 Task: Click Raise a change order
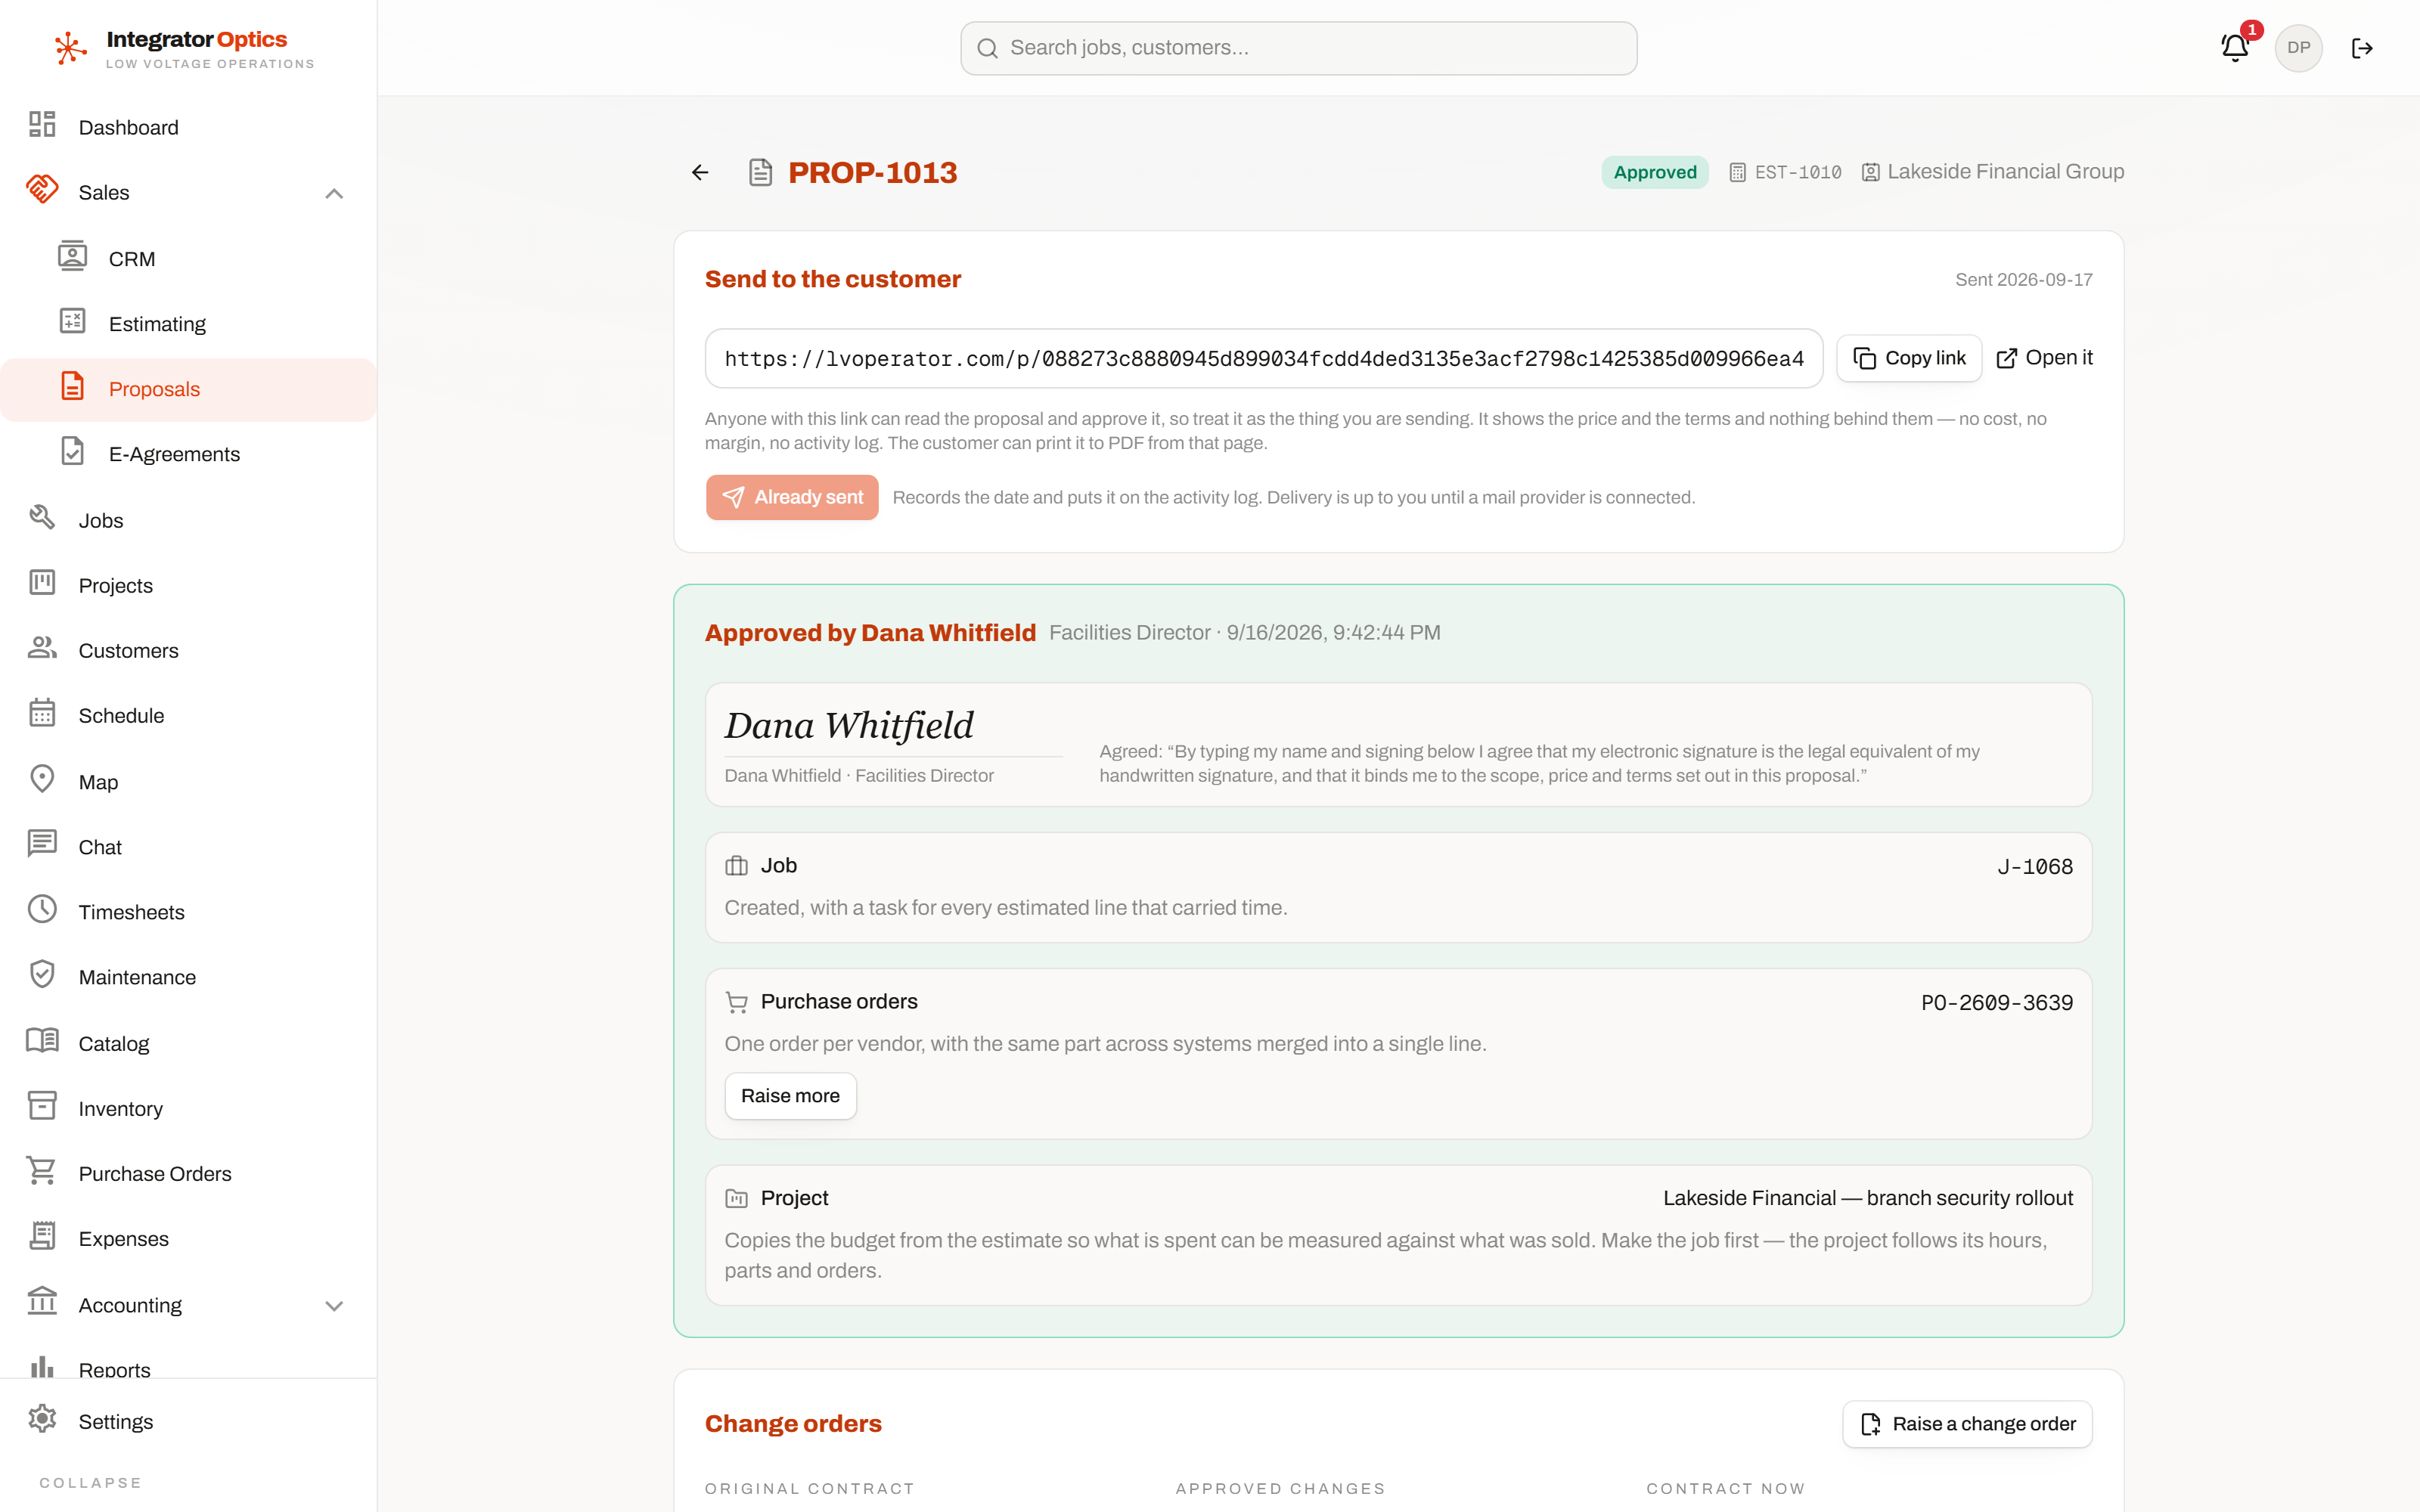1967,1423
